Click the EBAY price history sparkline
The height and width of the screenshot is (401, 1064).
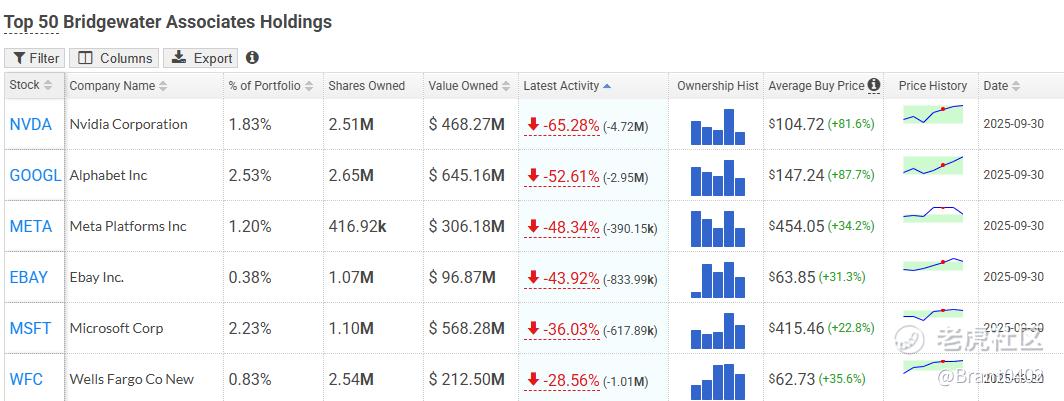933,265
